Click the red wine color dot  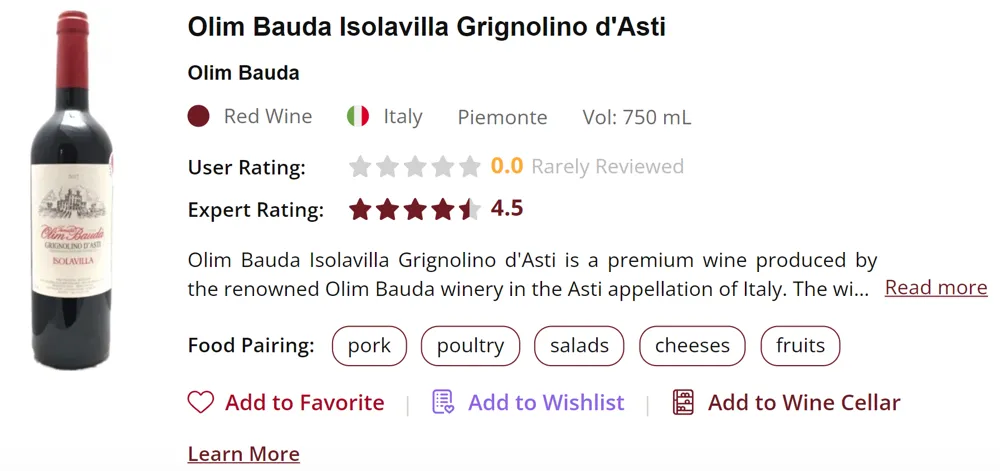(x=198, y=117)
